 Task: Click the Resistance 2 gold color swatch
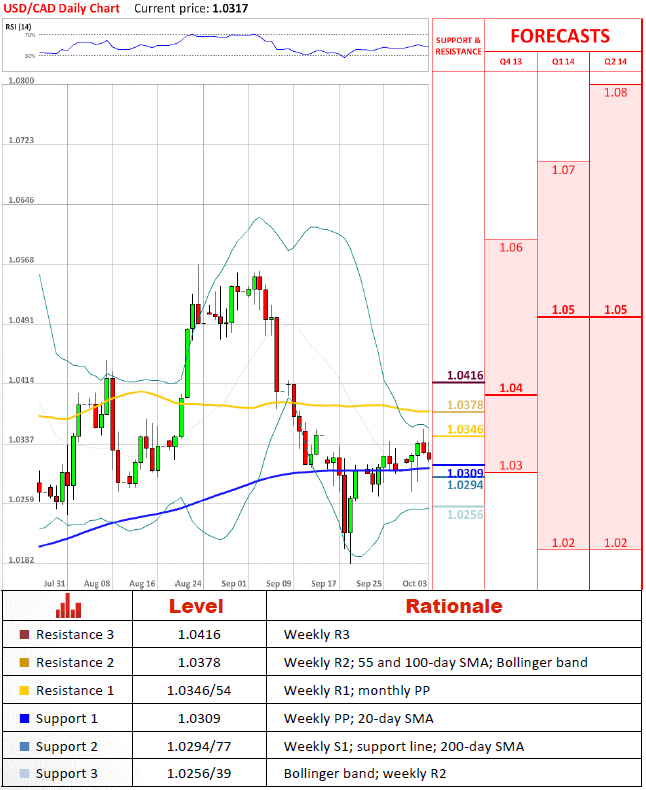(24, 663)
